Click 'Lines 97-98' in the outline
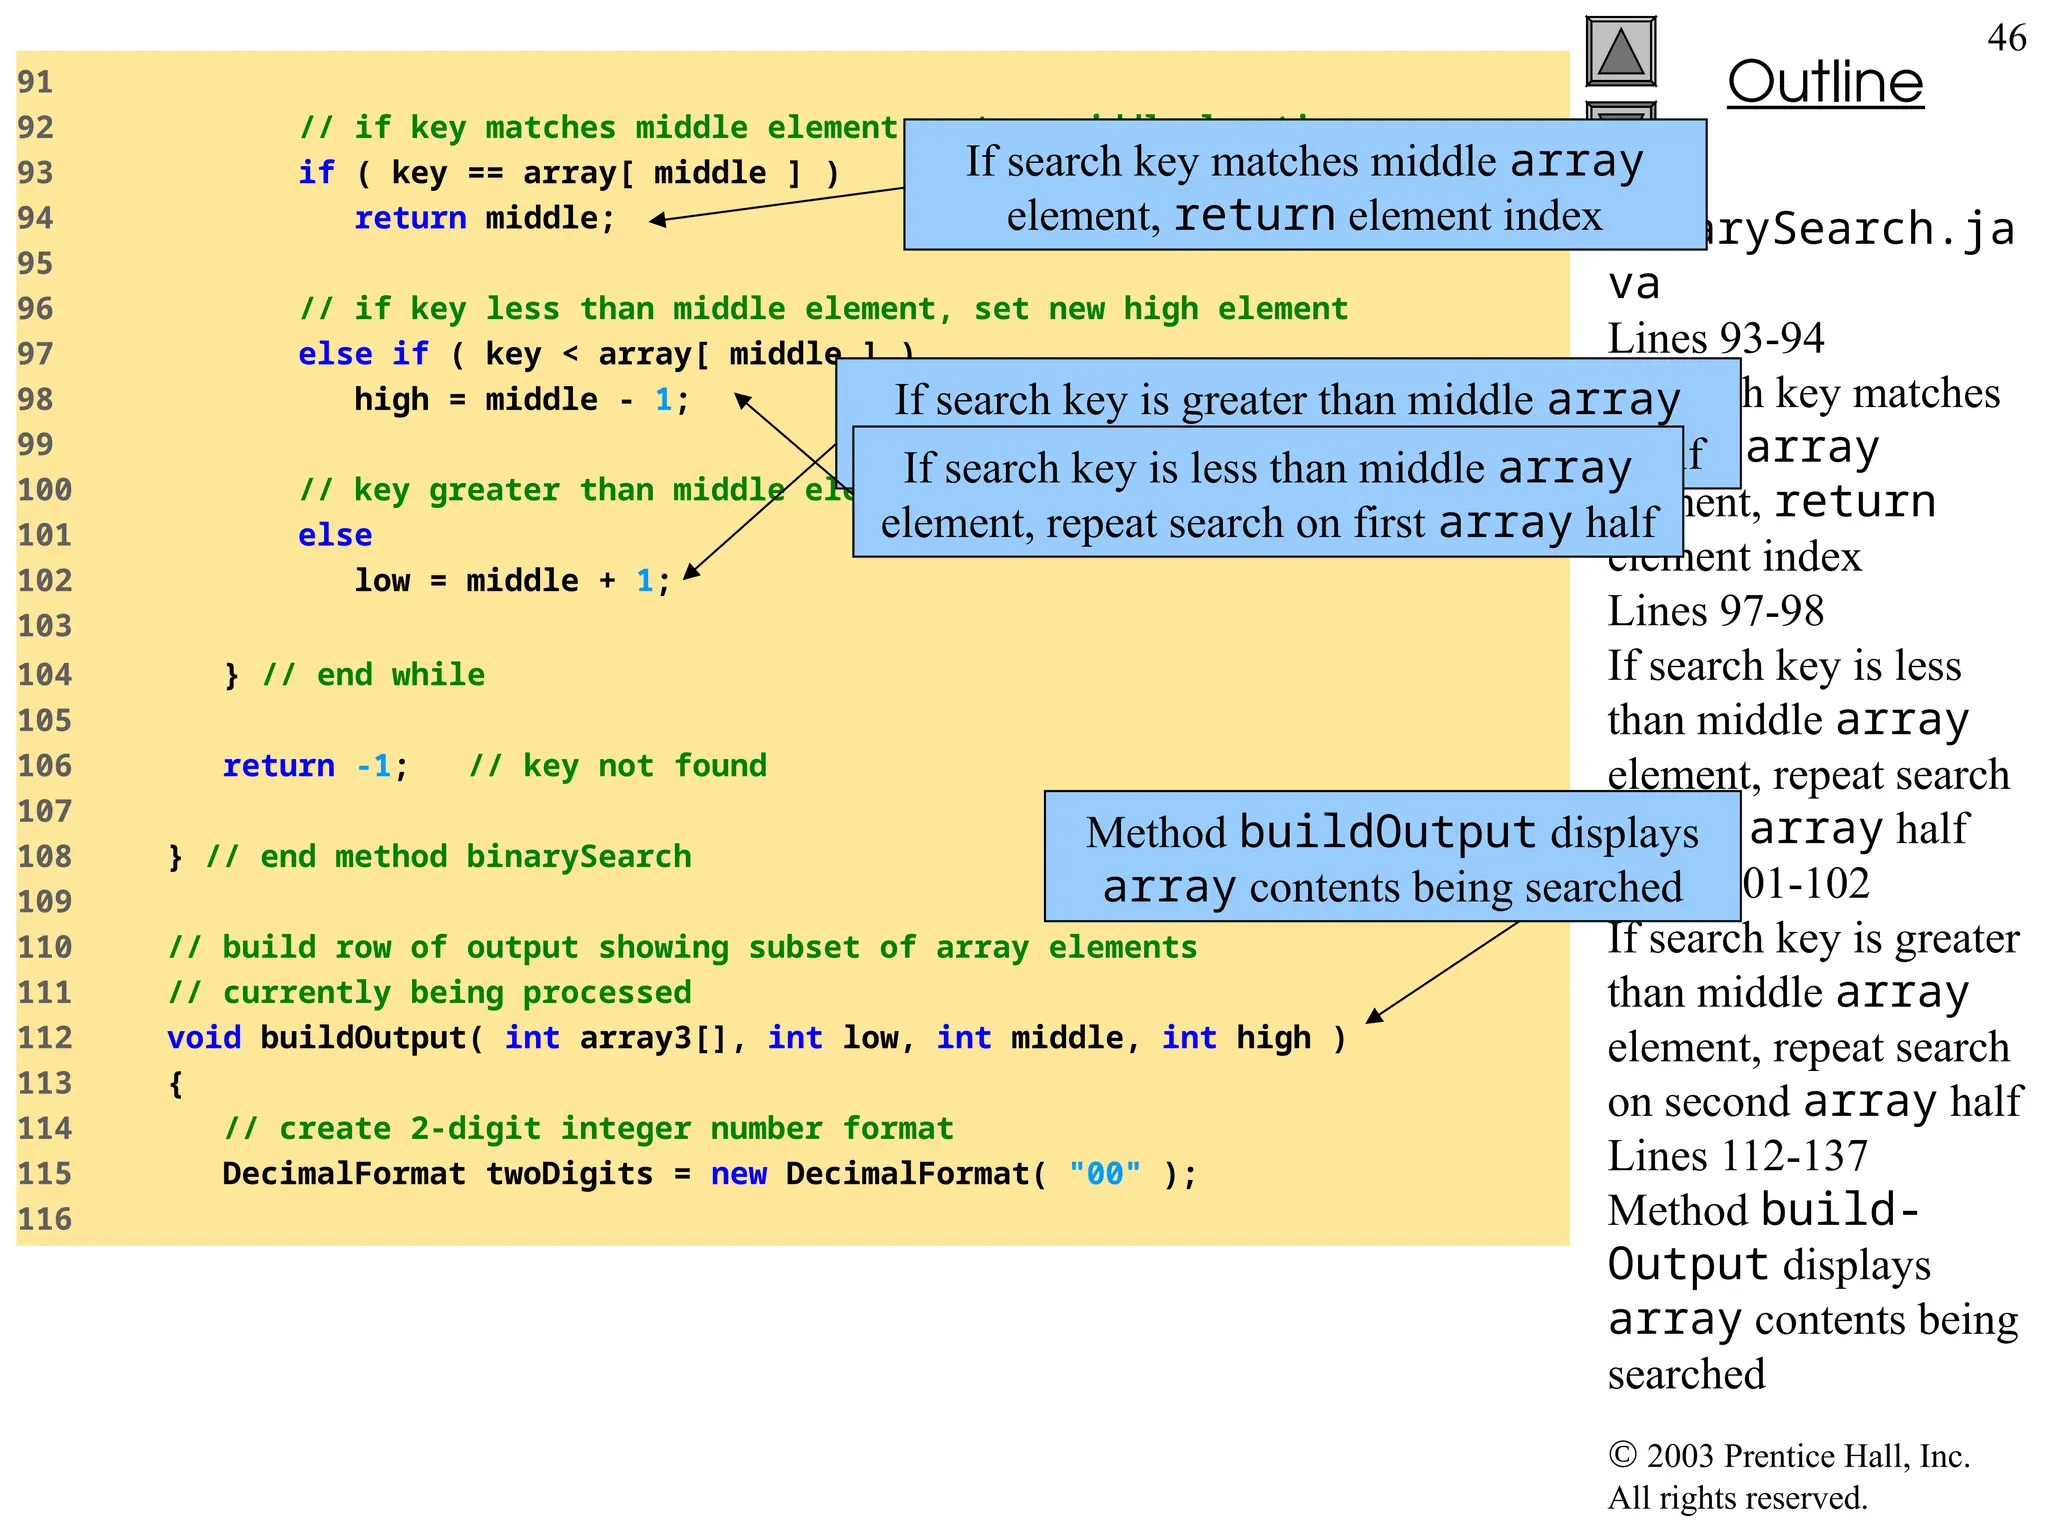Image resolution: width=2048 pixels, height=1536 pixels. click(1716, 611)
